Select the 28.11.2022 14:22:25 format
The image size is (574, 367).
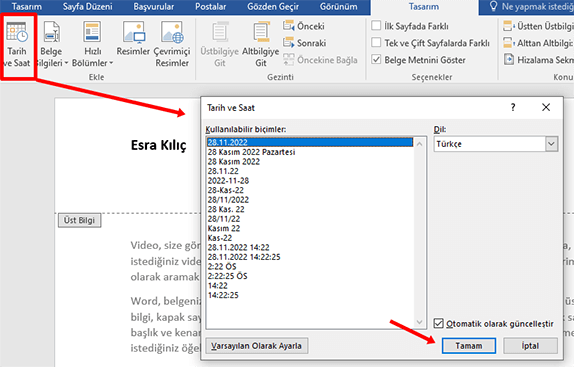pyautogui.click(x=310, y=257)
